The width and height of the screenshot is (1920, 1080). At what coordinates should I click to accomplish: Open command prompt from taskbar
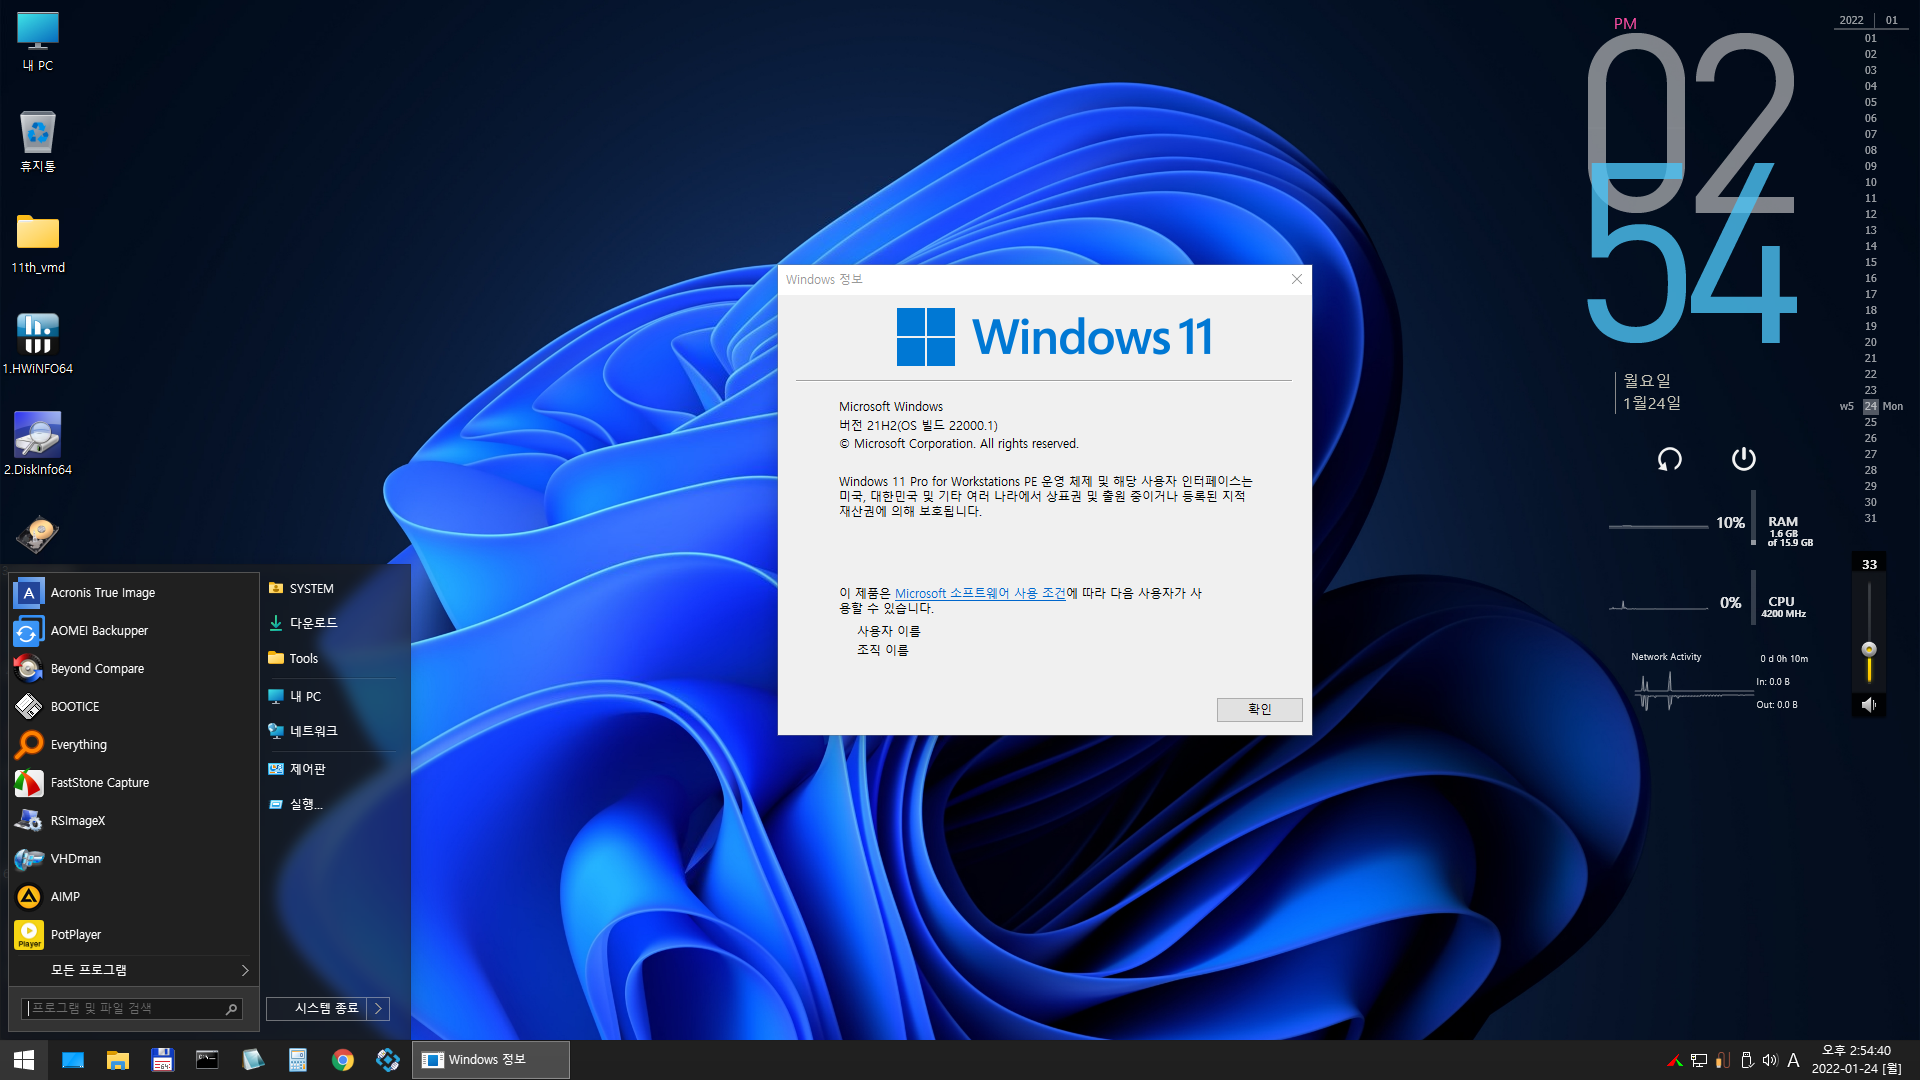[x=207, y=1060]
